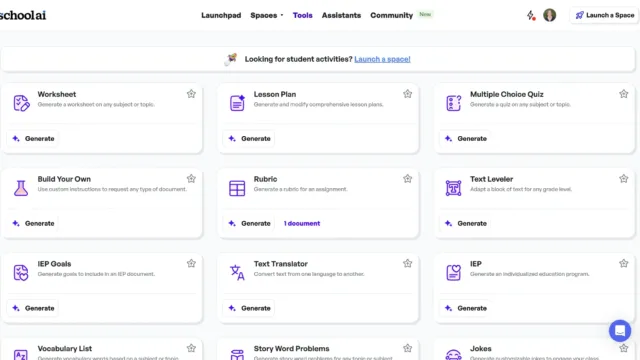
Task: Star the Text Translator tool
Action: click(x=407, y=263)
